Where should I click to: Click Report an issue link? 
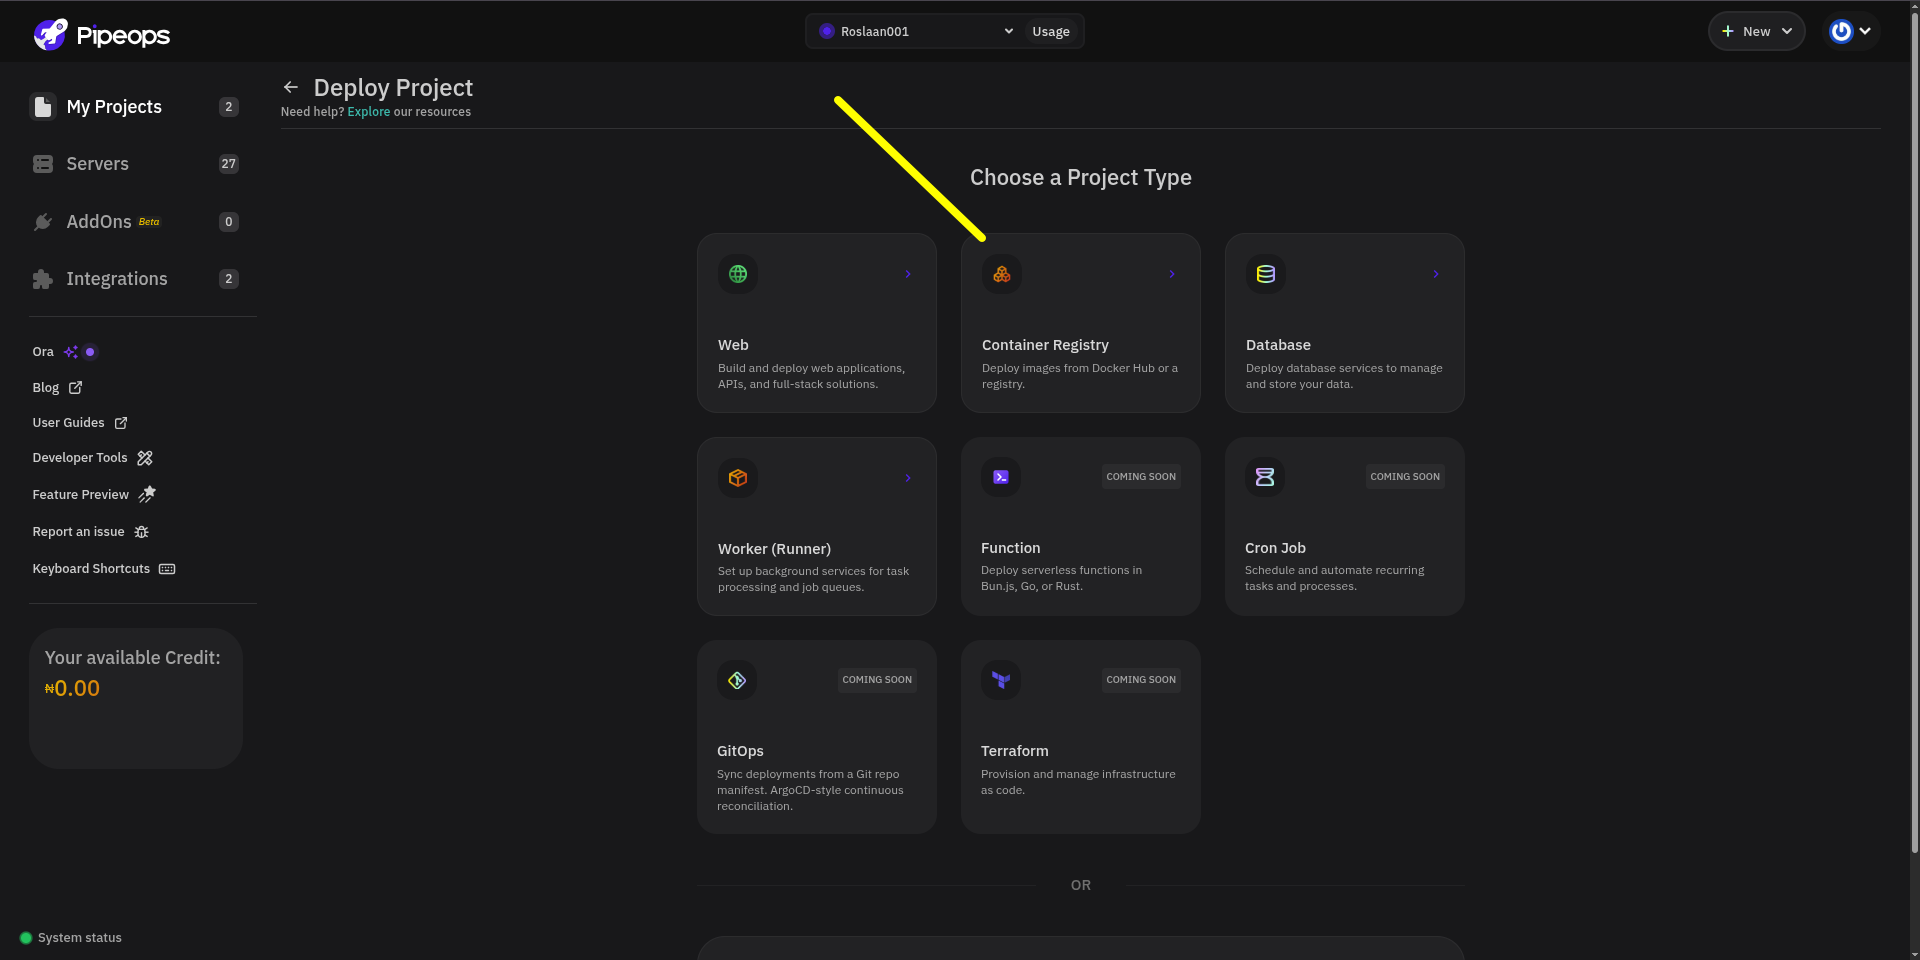tap(91, 532)
